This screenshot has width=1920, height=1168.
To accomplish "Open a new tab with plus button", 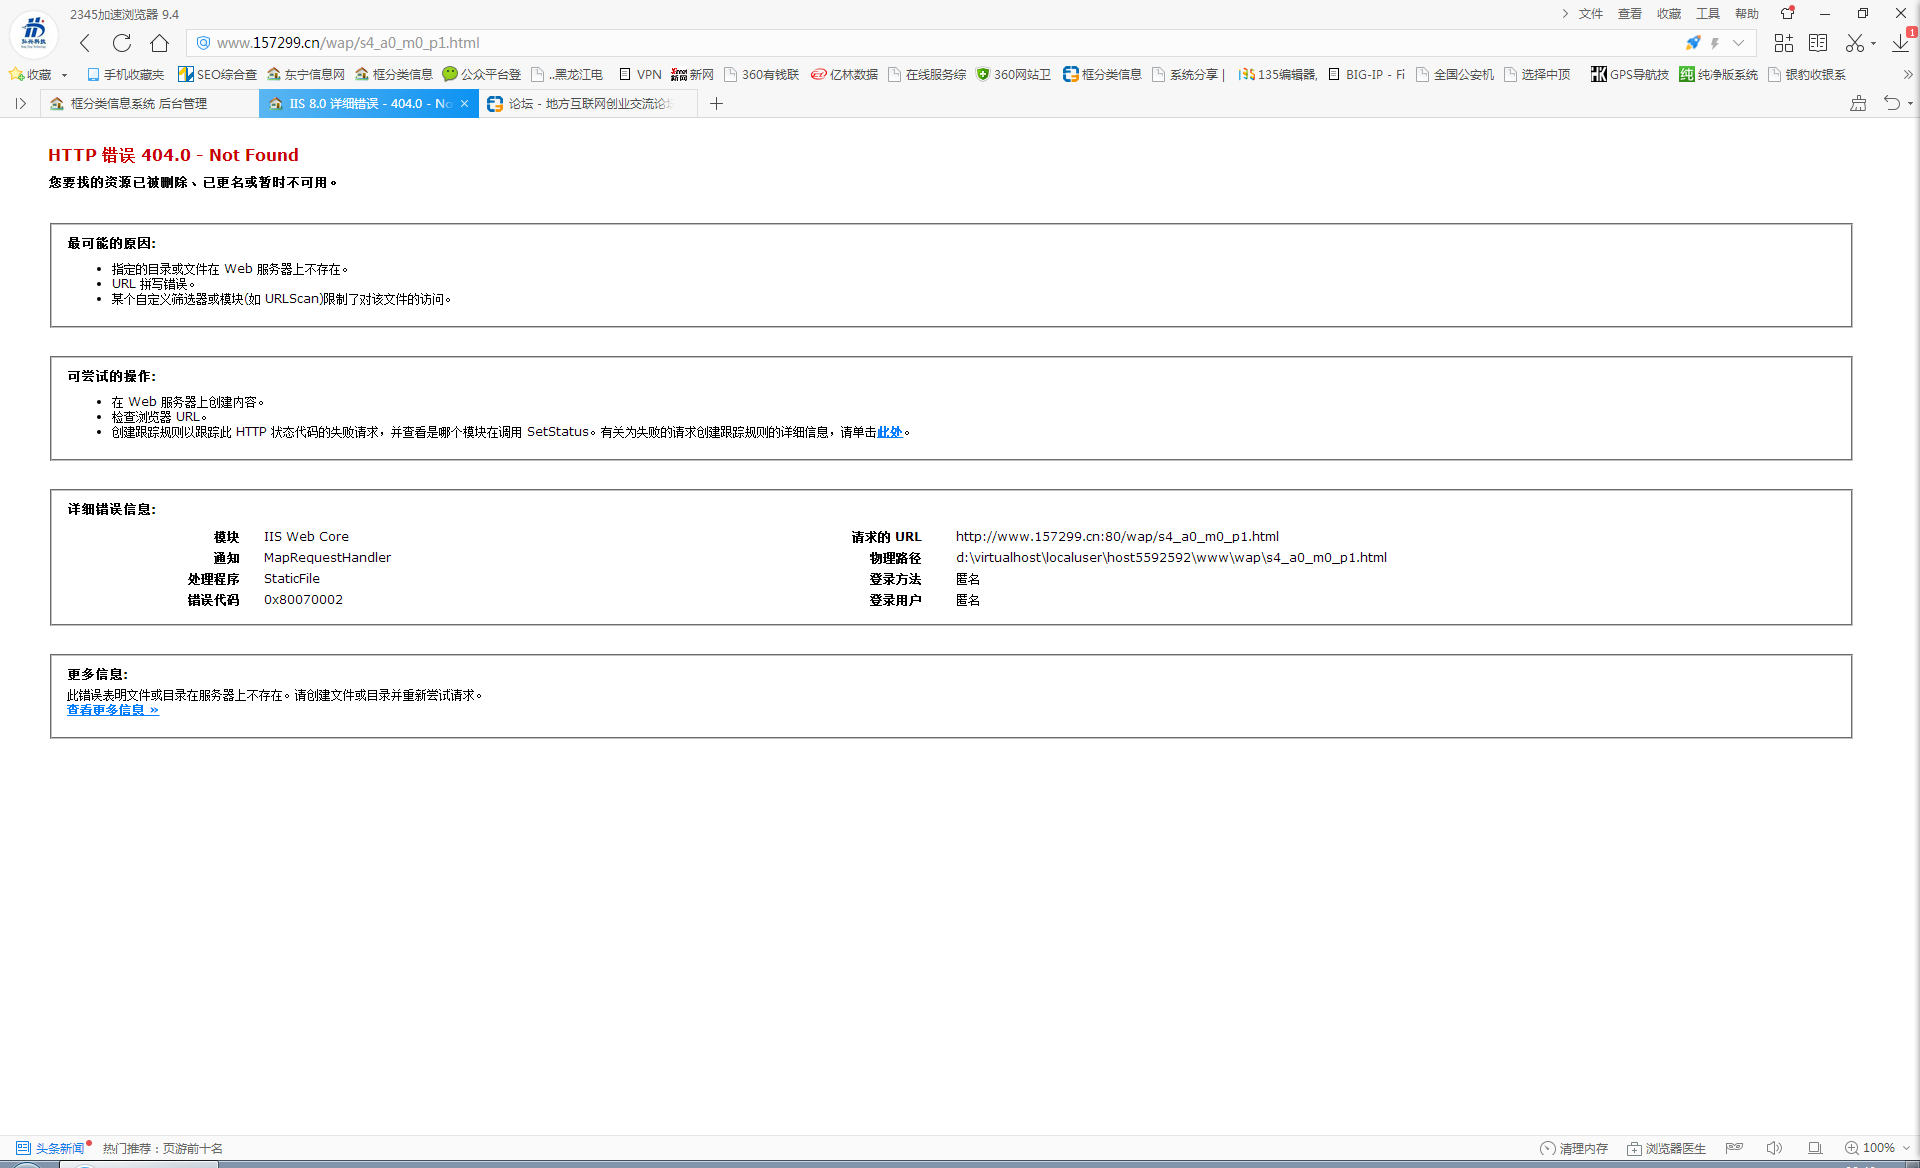I will coord(716,103).
